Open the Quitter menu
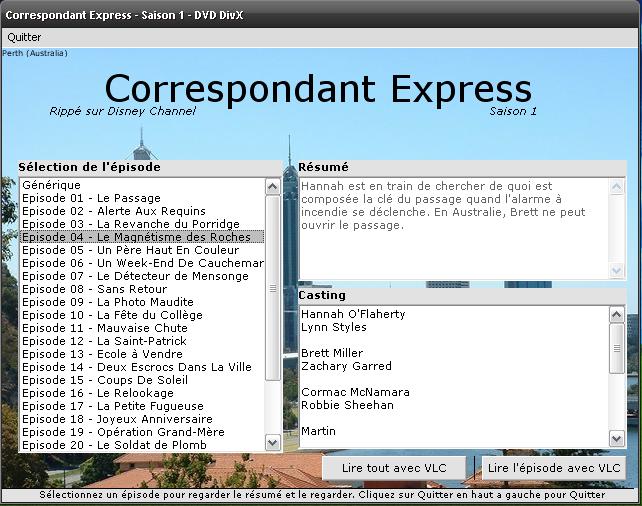The height and width of the screenshot is (506, 642). coord(25,37)
